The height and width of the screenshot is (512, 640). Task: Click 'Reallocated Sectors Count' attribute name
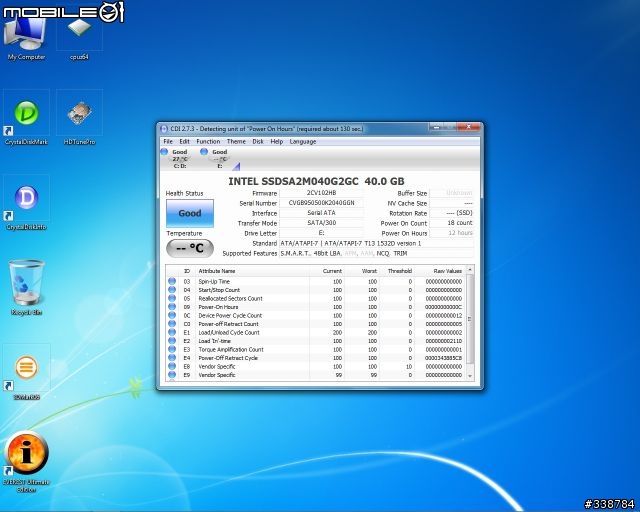point(231,298)
